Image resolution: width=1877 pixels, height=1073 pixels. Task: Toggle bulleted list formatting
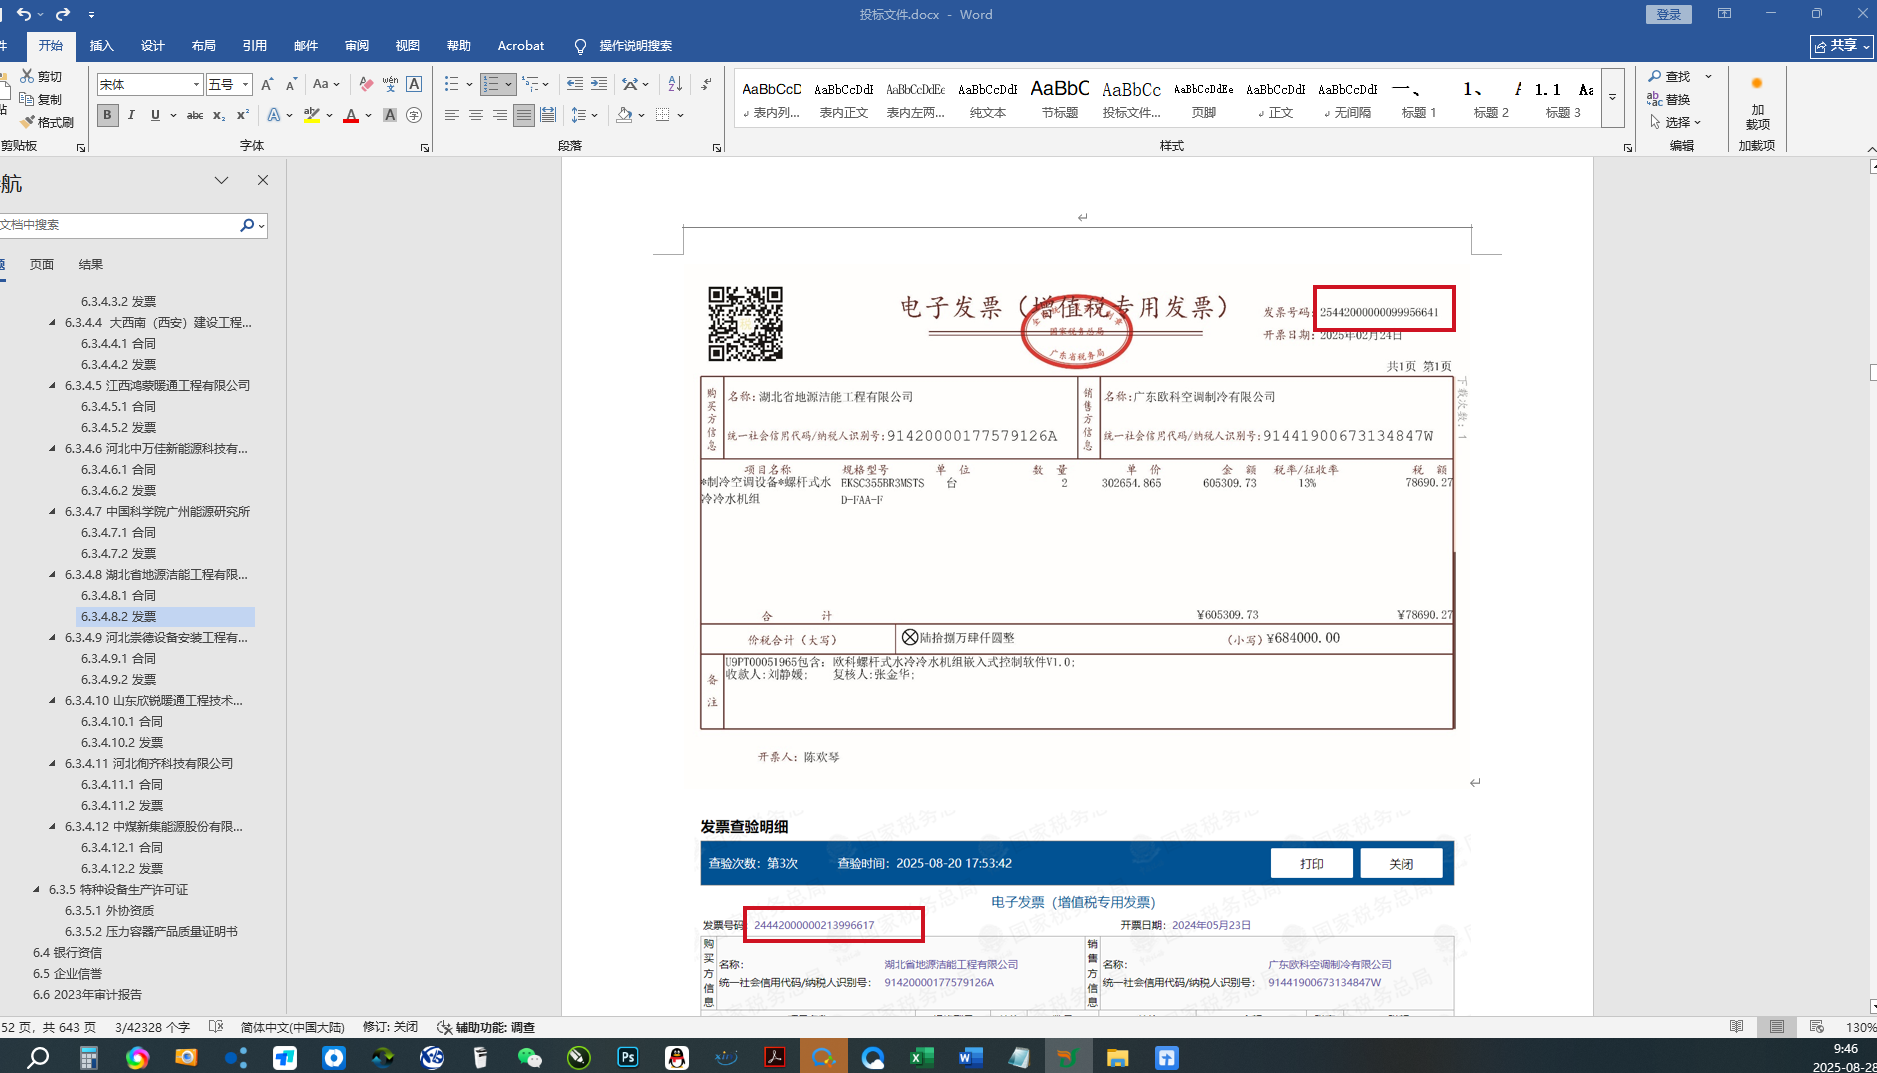tap(452, 84)
